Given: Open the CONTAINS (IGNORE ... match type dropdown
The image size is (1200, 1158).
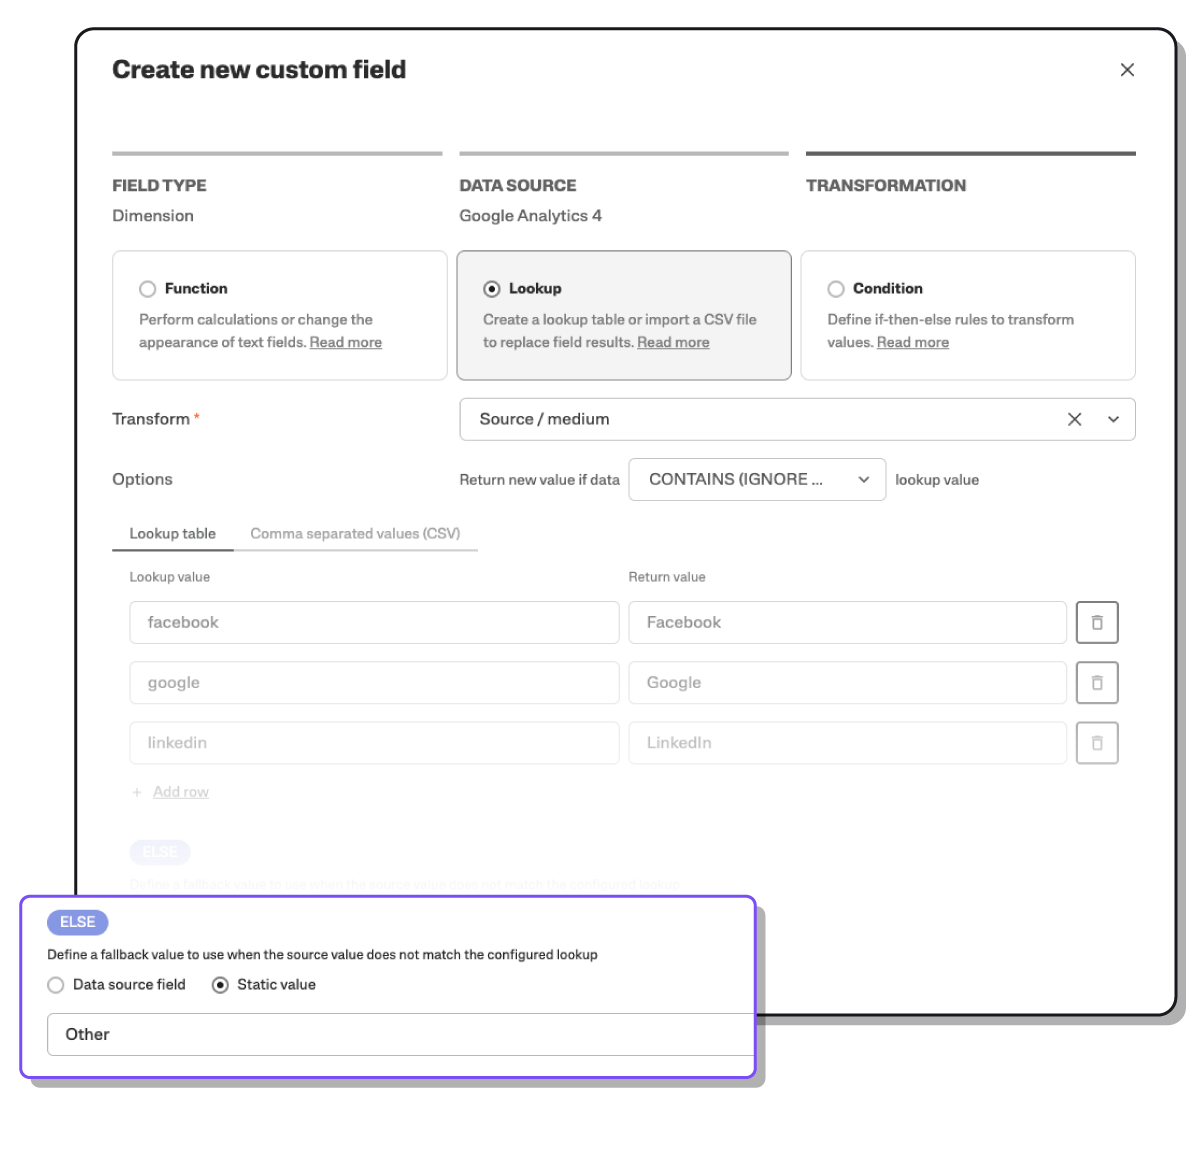Looking at the screenshot, I should pyautogui.click(x=756, y=480).
